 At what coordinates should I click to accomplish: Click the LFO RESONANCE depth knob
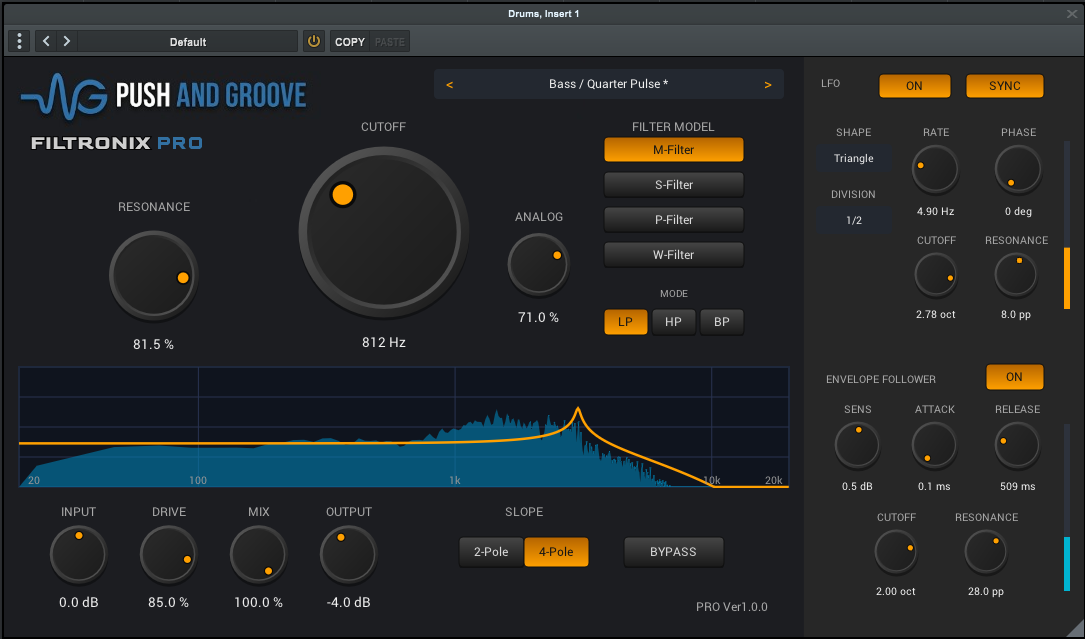tap(1016, 274)
